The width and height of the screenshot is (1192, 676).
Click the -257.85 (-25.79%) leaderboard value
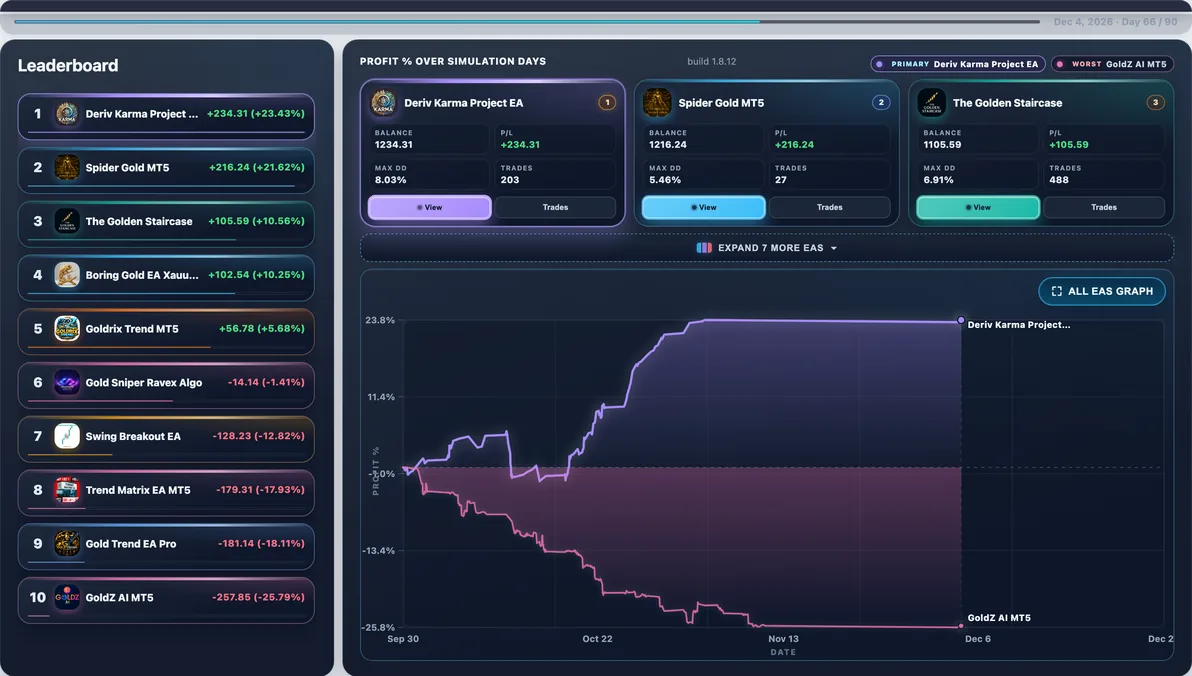(x=258, y=597)
